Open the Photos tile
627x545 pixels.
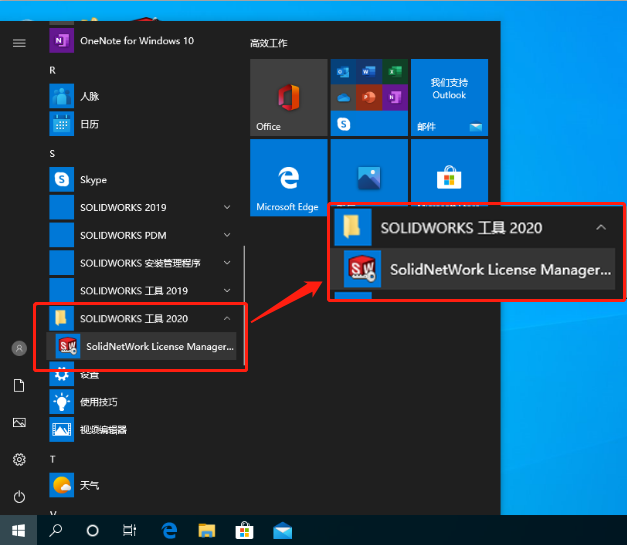[x=369, y=172]
